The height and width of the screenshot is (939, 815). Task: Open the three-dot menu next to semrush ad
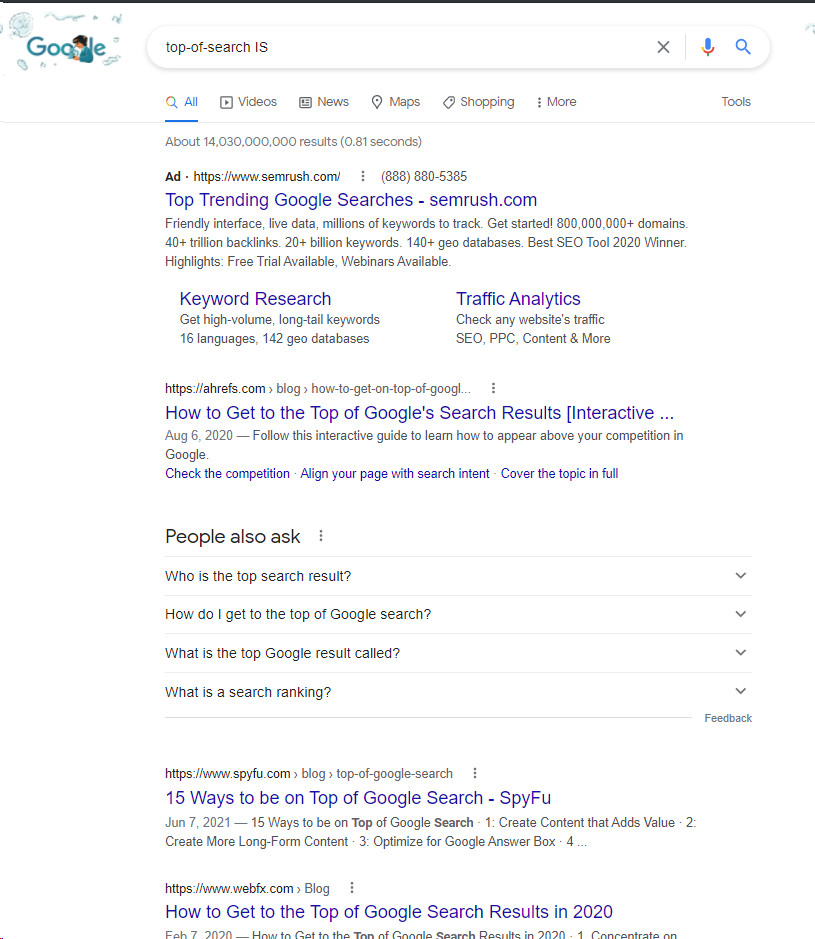(x=362, y=176)
